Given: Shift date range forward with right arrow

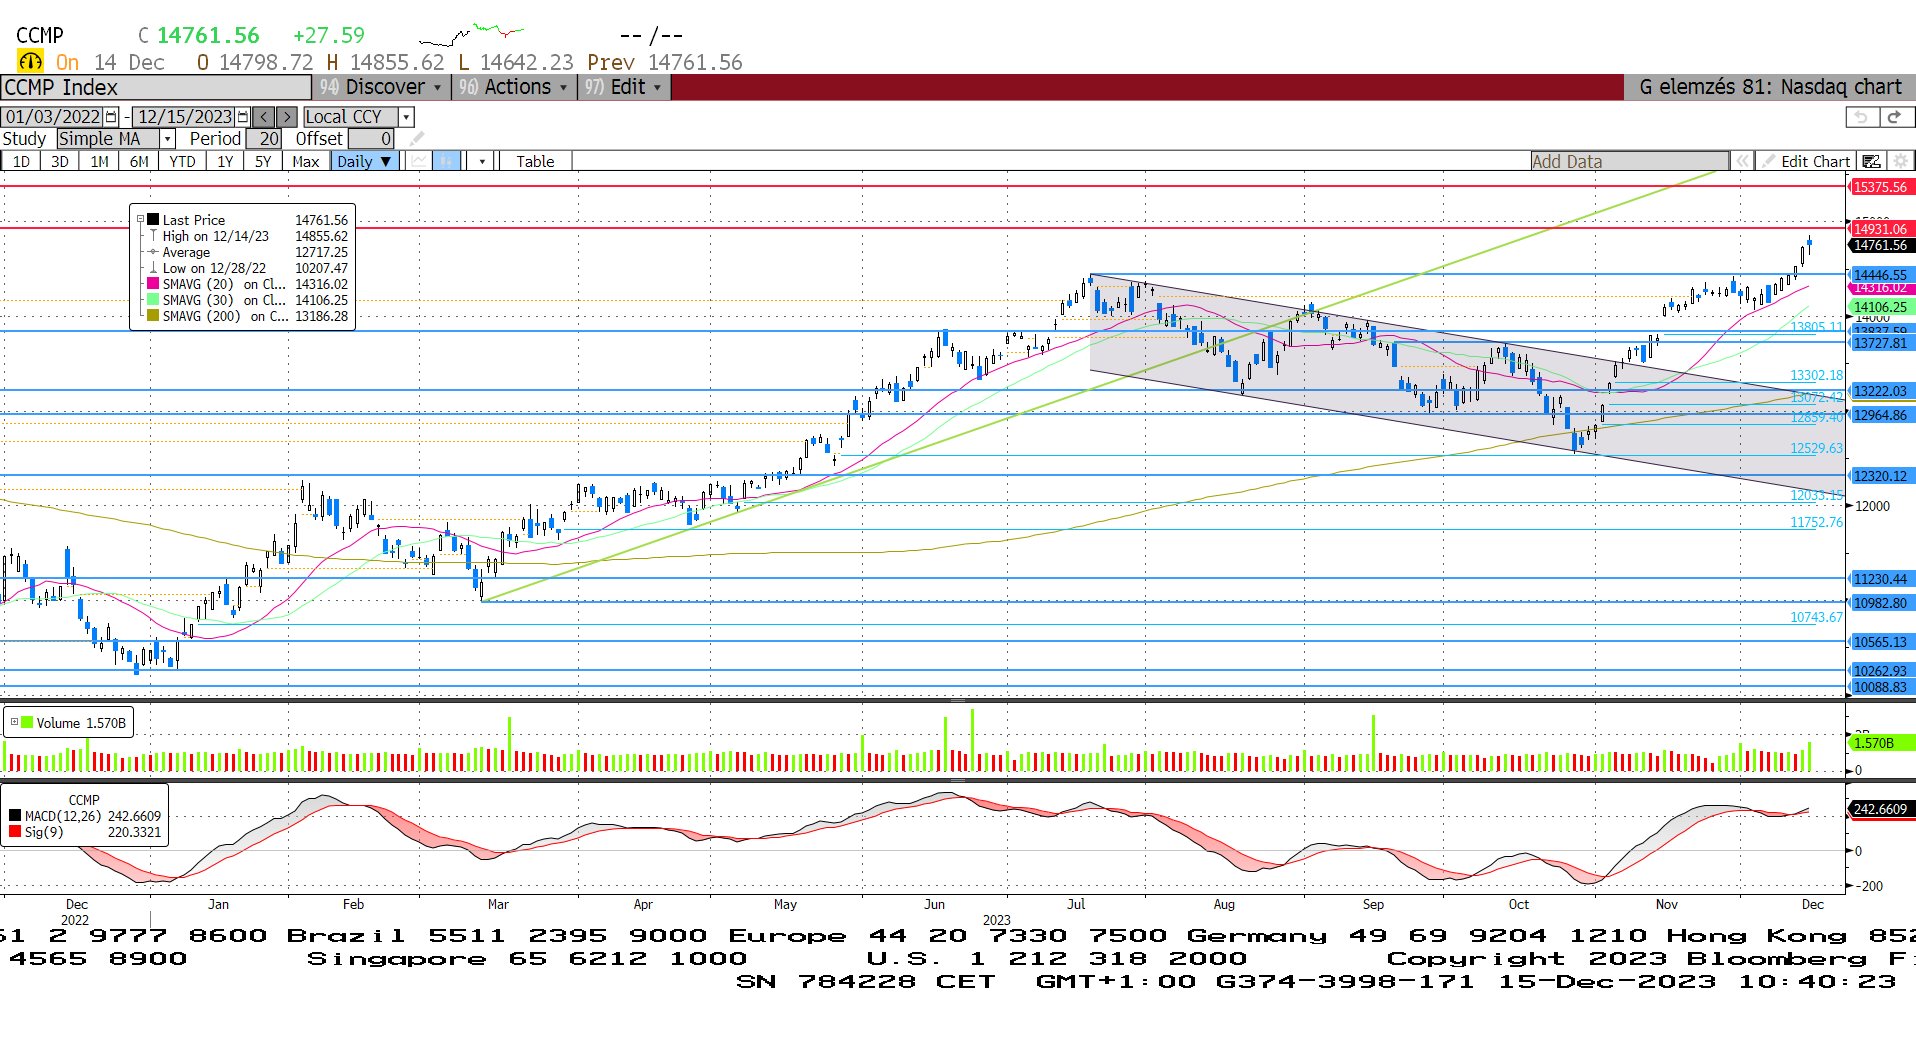Looking at the screenshot, I should (x=287, y=117).
